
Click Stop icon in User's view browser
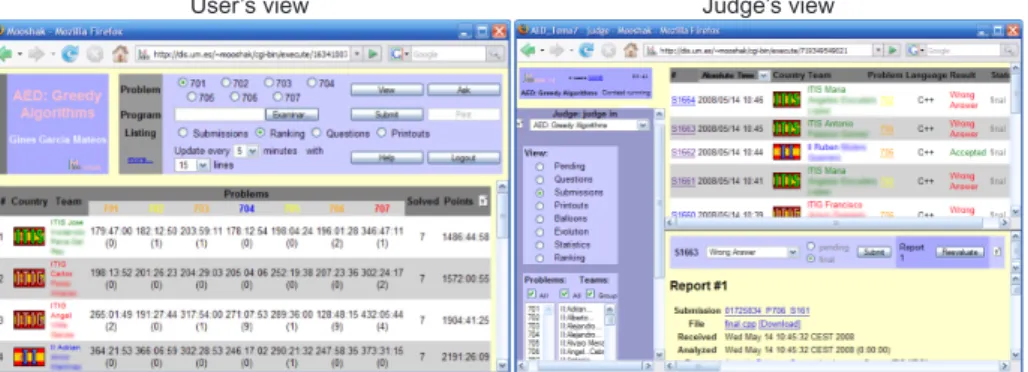pyautogui.click(x=95, y=54)
